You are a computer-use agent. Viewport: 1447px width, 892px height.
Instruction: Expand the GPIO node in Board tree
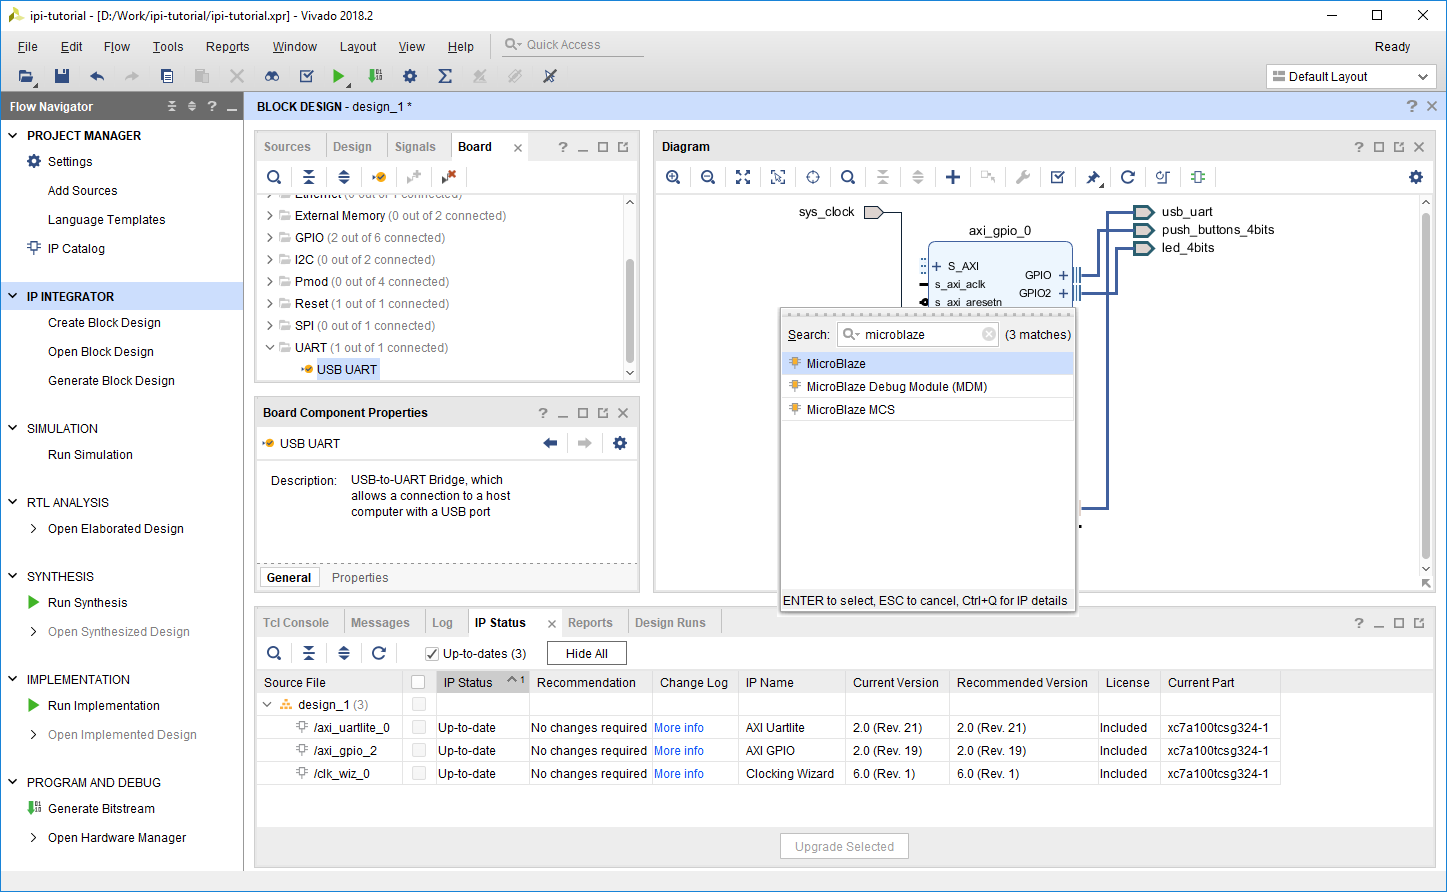click(270, 238)
